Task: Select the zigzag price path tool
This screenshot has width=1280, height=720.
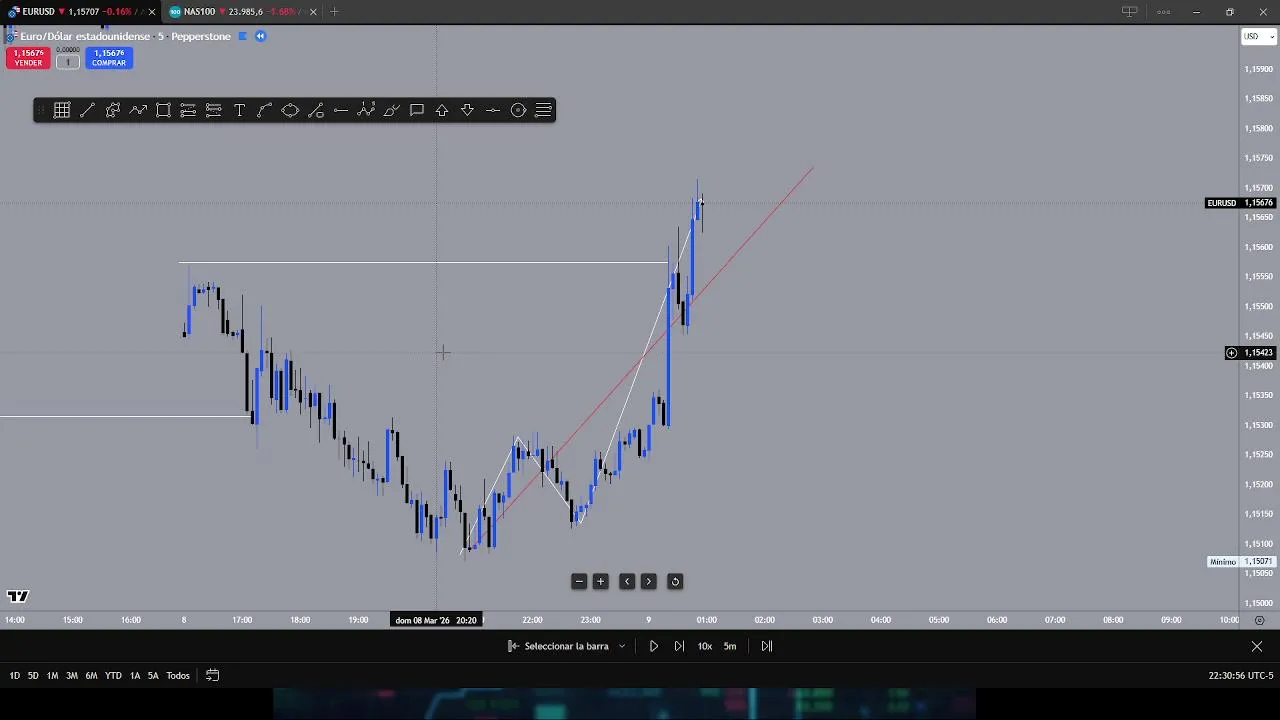Action: [x=138, y=110]
